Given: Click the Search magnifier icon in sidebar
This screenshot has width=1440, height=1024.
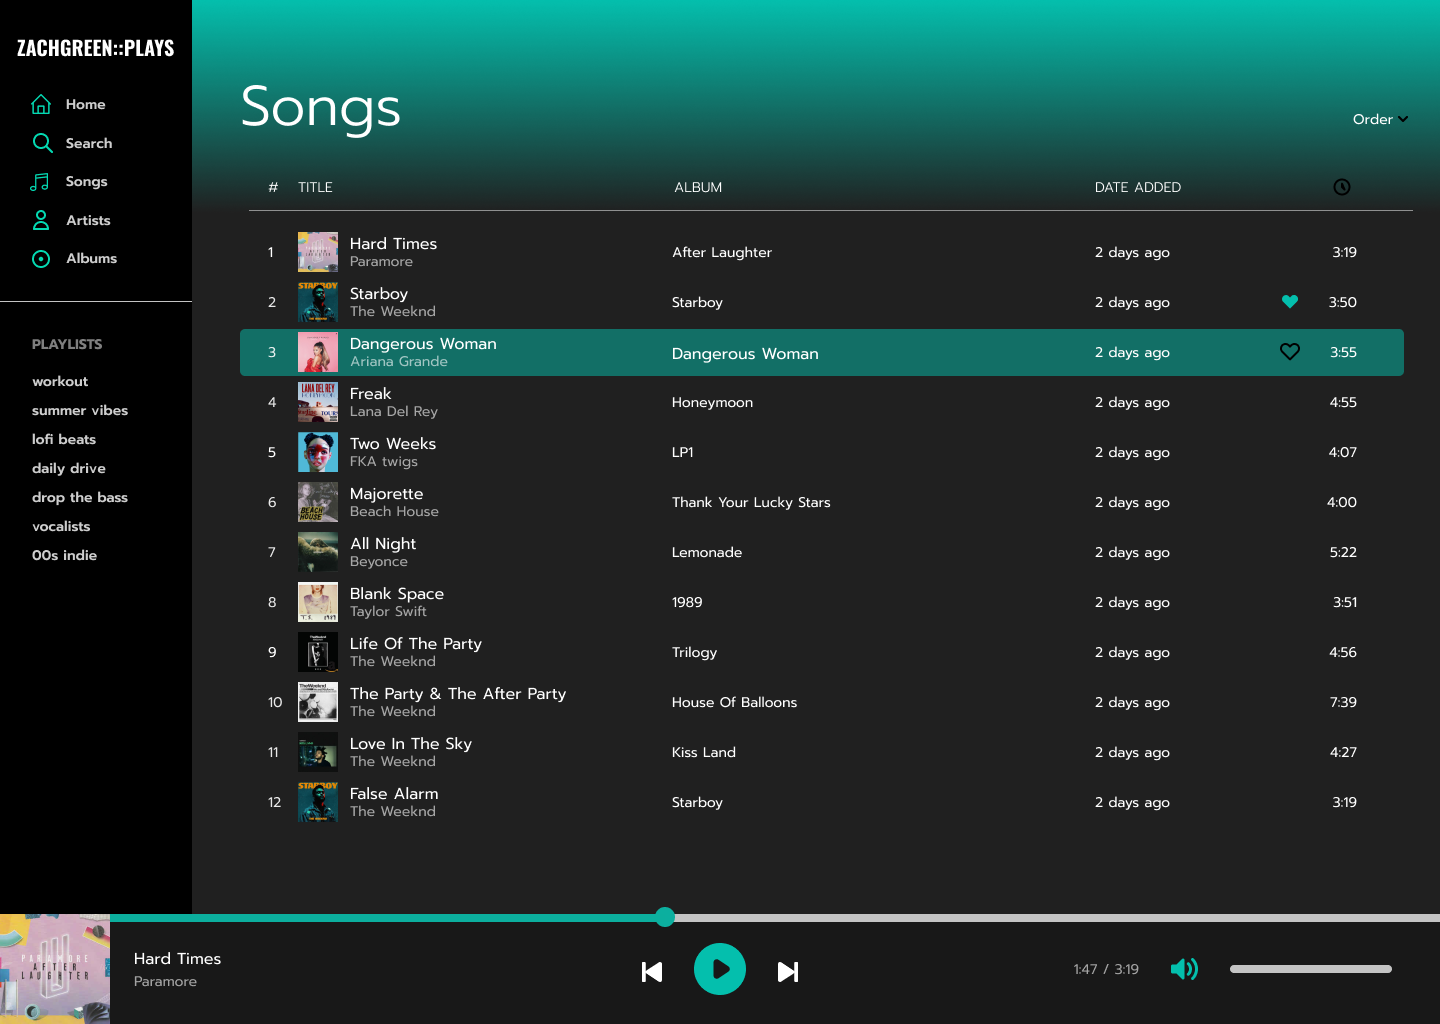Looking at the screenshot, I should coord(42,143).
